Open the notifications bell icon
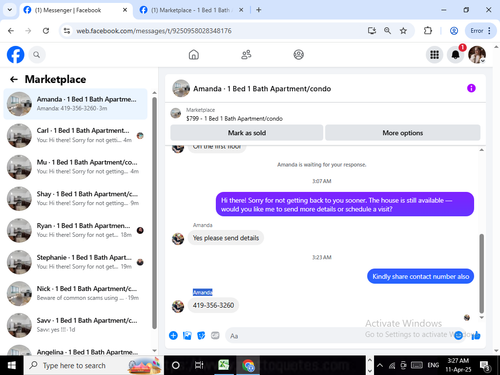Screen dimensions: 500x375 [456, 55]
